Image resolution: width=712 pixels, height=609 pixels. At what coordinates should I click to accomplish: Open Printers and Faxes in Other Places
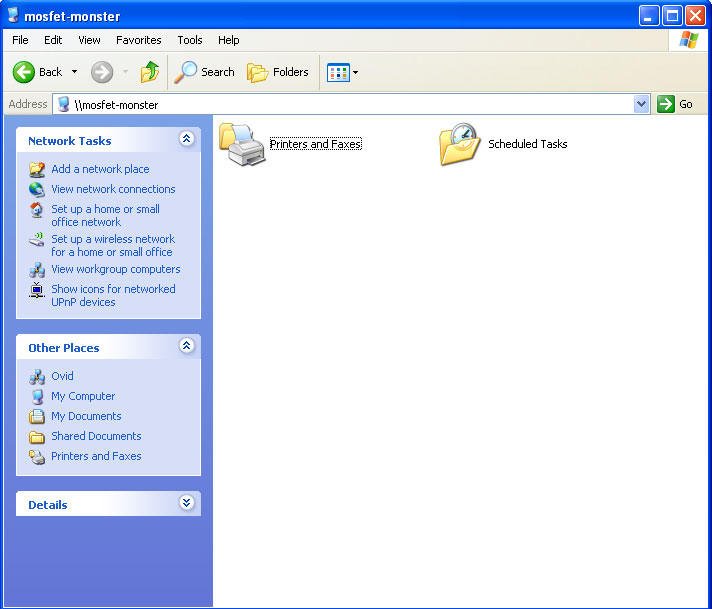click(96, 456)
